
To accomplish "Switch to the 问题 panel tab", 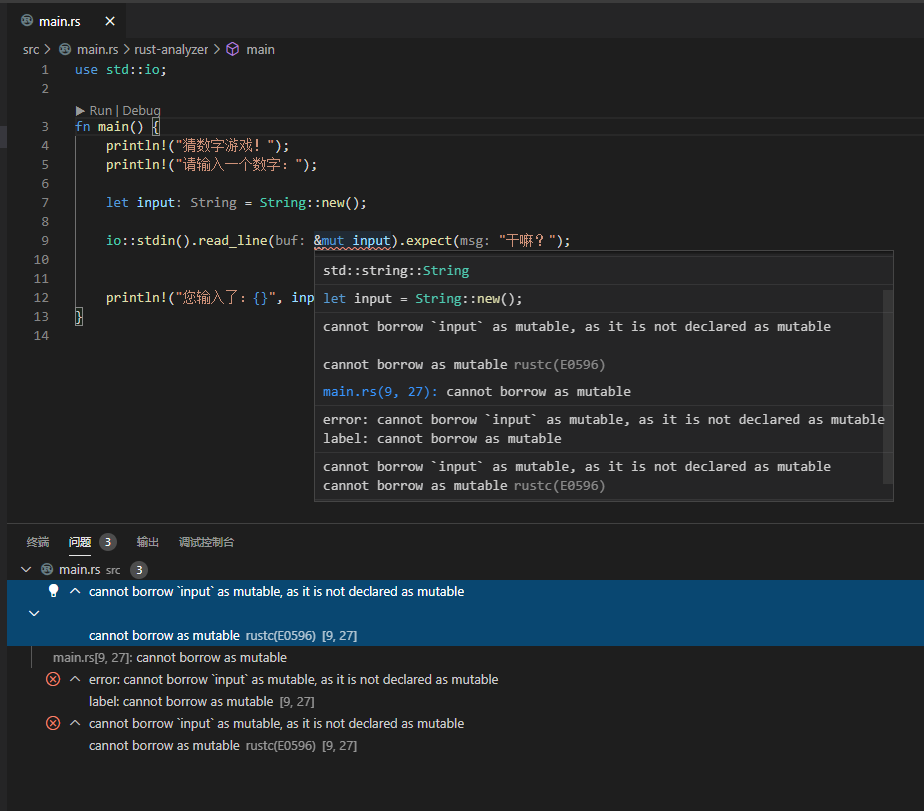I will click(x=80, y=542).
